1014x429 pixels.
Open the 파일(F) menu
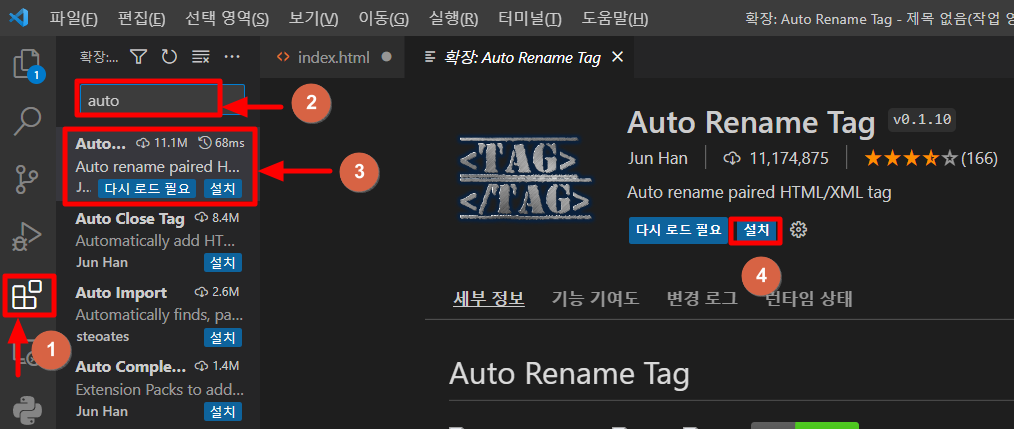pyautogui.click(x=74, y=19)
